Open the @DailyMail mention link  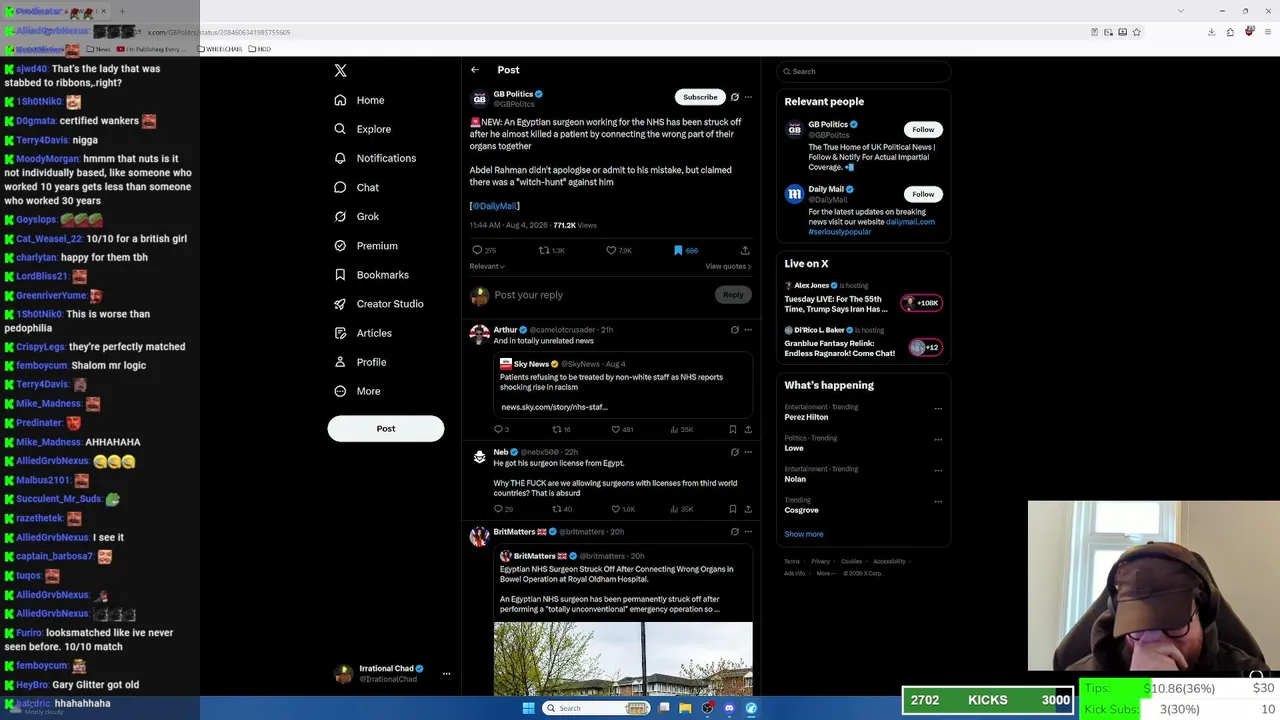(495, 206)
